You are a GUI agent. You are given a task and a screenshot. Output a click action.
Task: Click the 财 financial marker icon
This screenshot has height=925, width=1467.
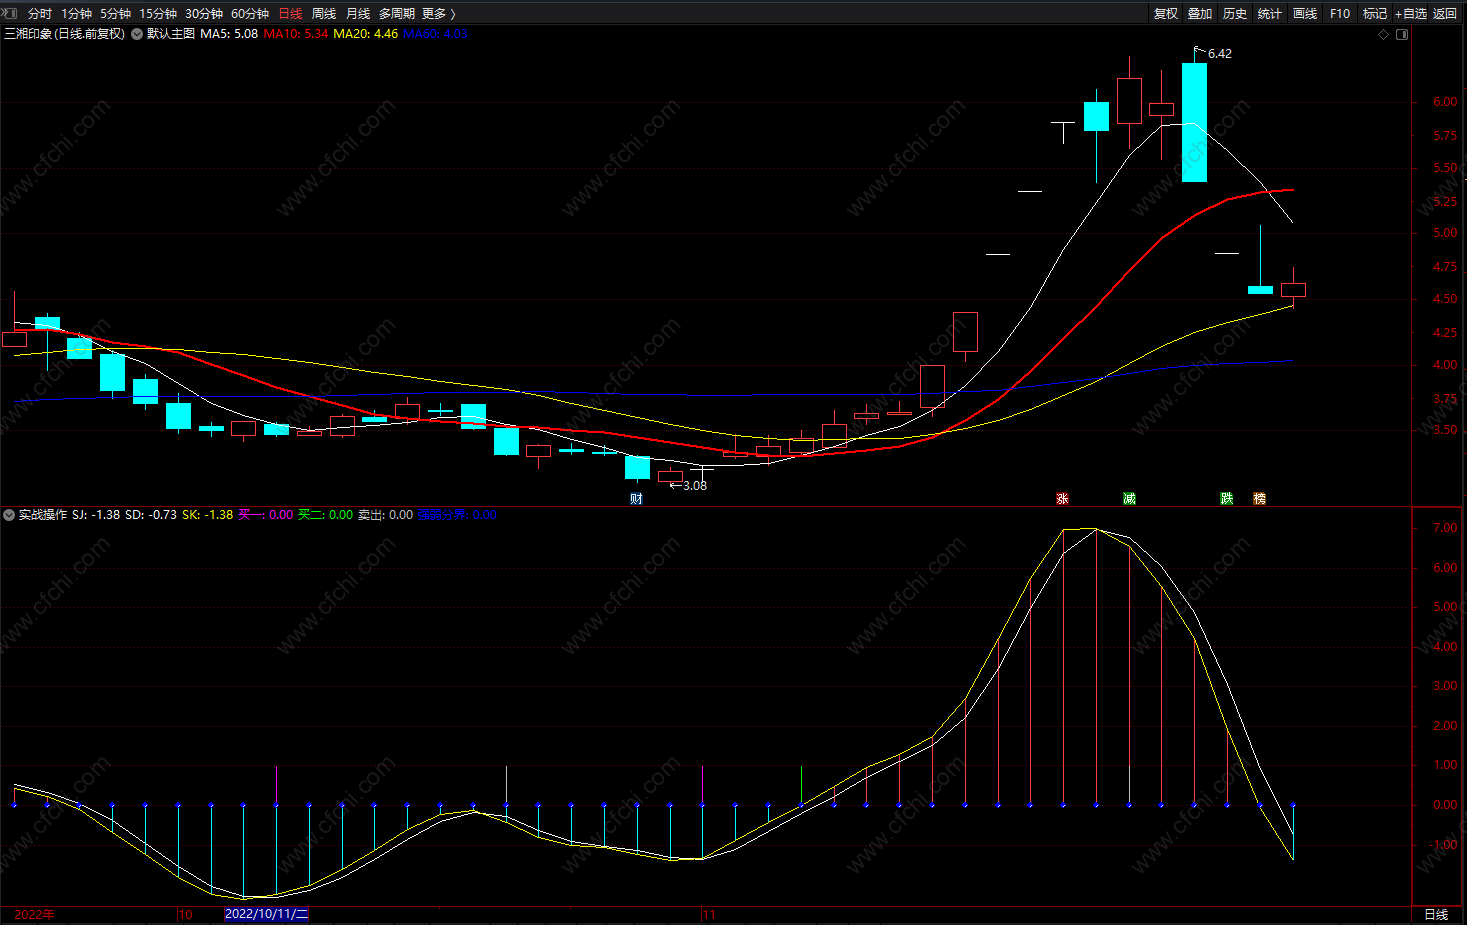click(x=637, y=498)
